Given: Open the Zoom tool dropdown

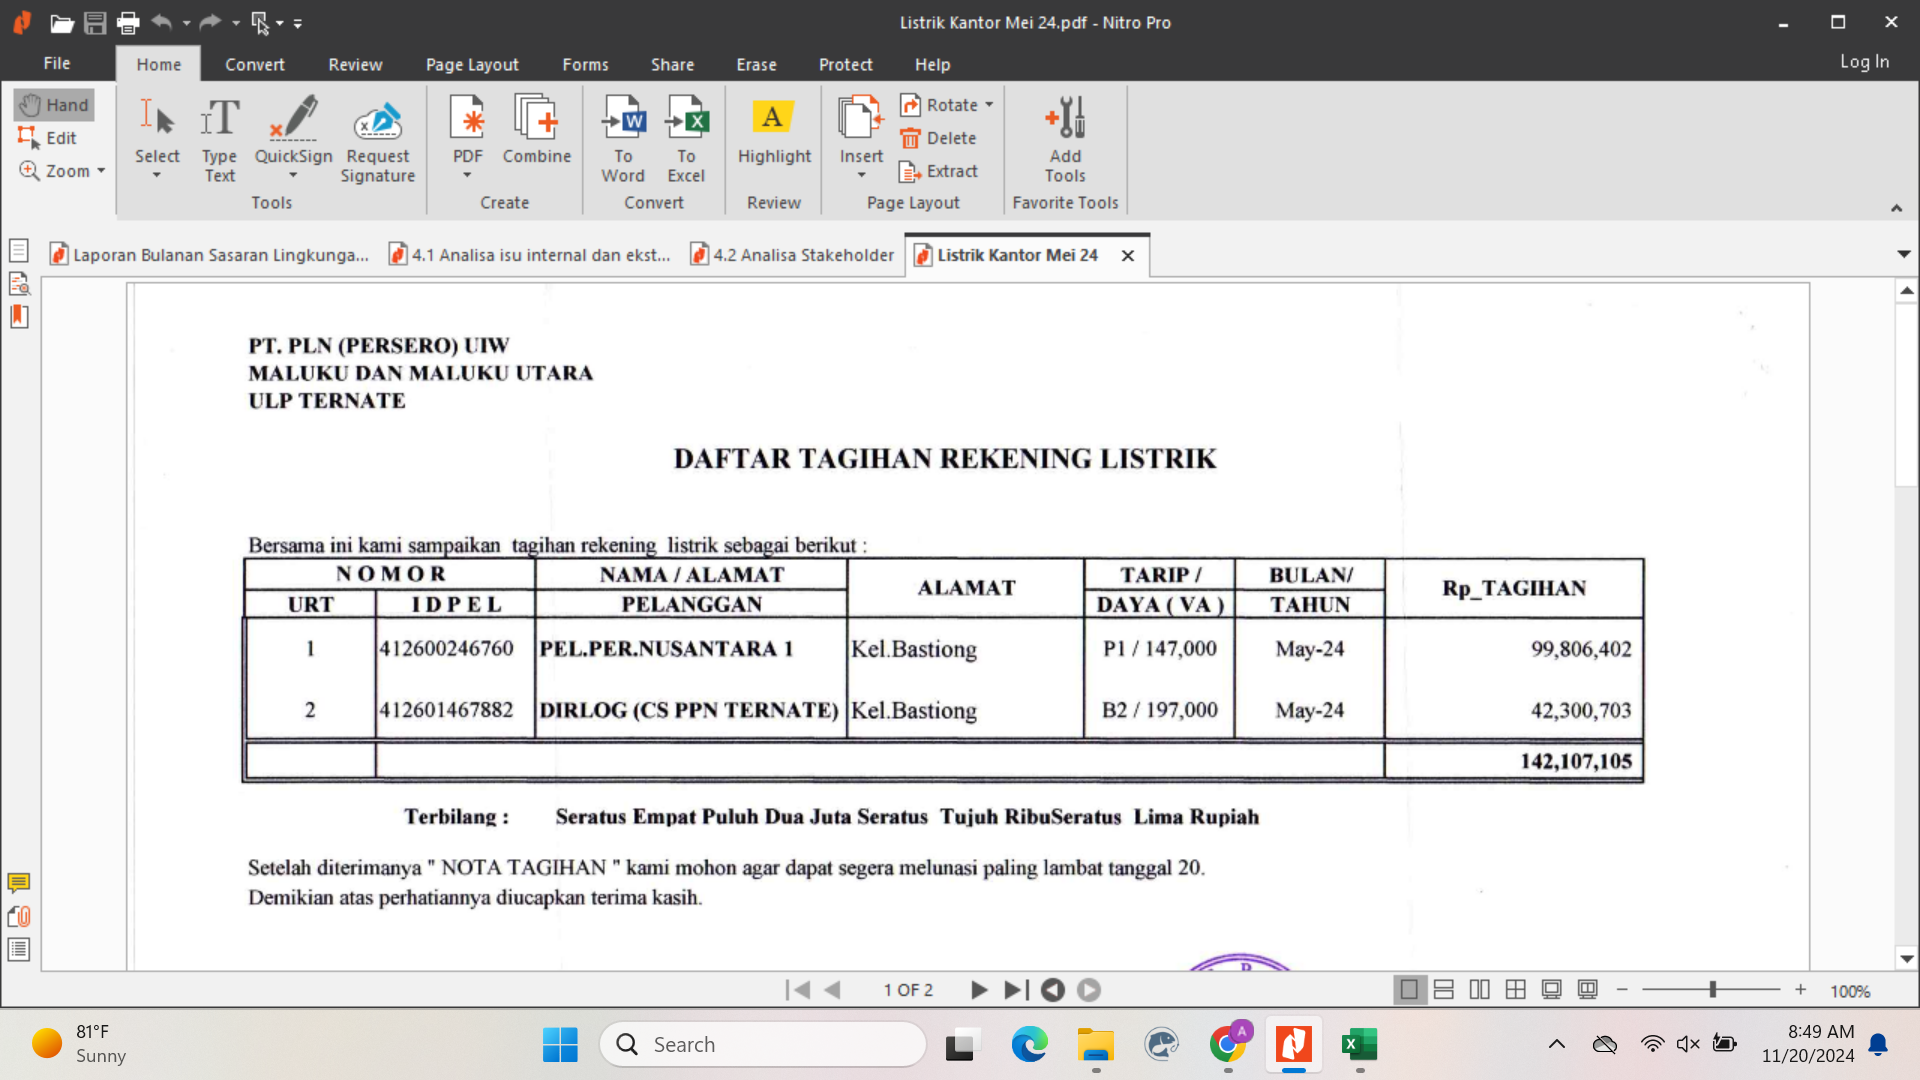Looking at the screenshot, I should [x=101, y=171].
